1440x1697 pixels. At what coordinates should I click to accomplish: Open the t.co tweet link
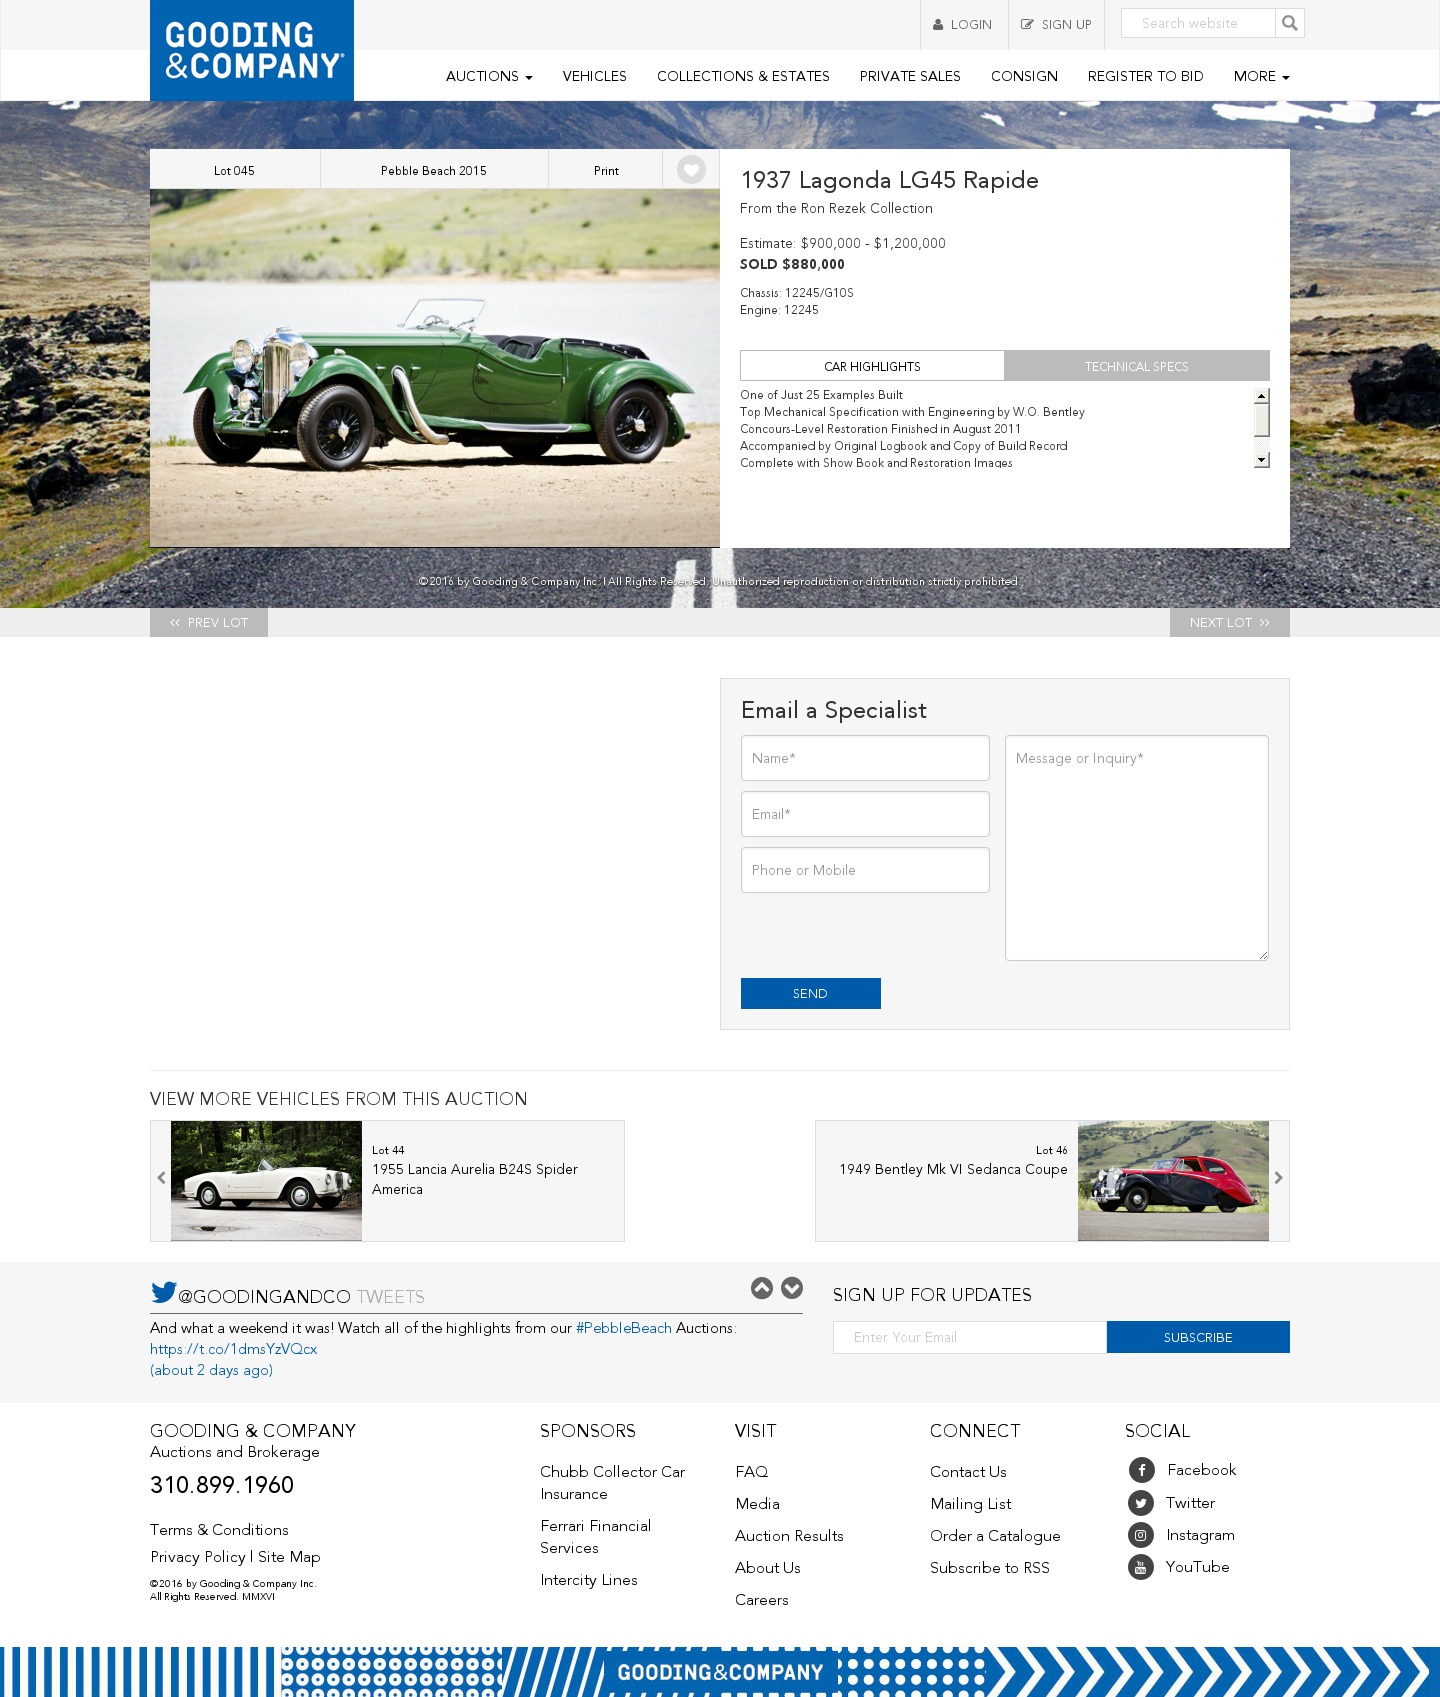(233, 1349)
